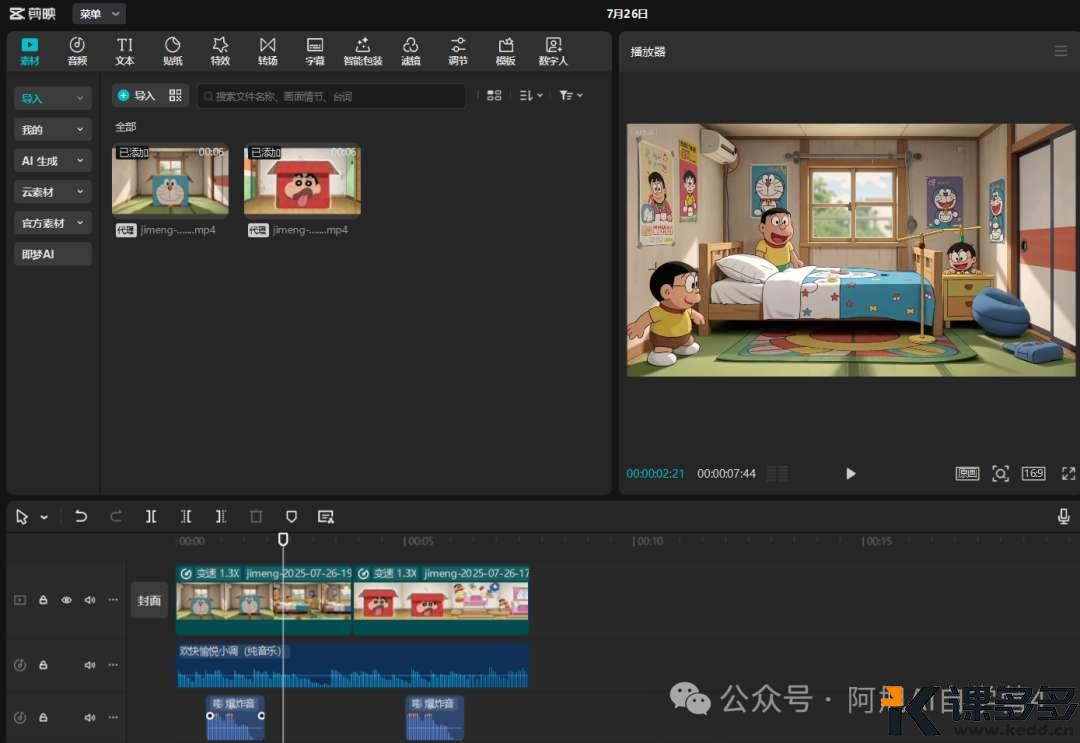Click the QR code import icon
The image size is (1080, 743).
[x=176, y=96]
